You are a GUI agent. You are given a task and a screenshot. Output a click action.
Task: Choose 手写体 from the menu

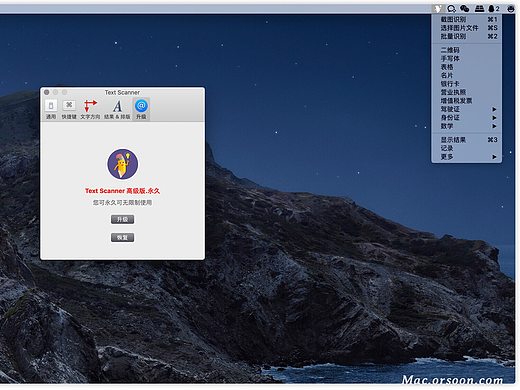coord(467,59)
